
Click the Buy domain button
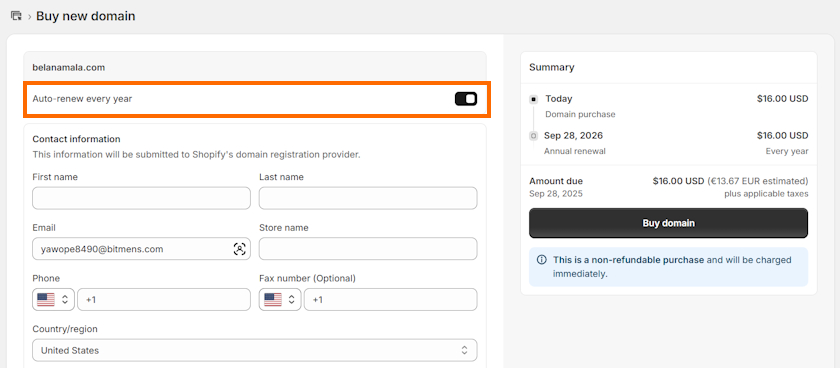point(669,223)
